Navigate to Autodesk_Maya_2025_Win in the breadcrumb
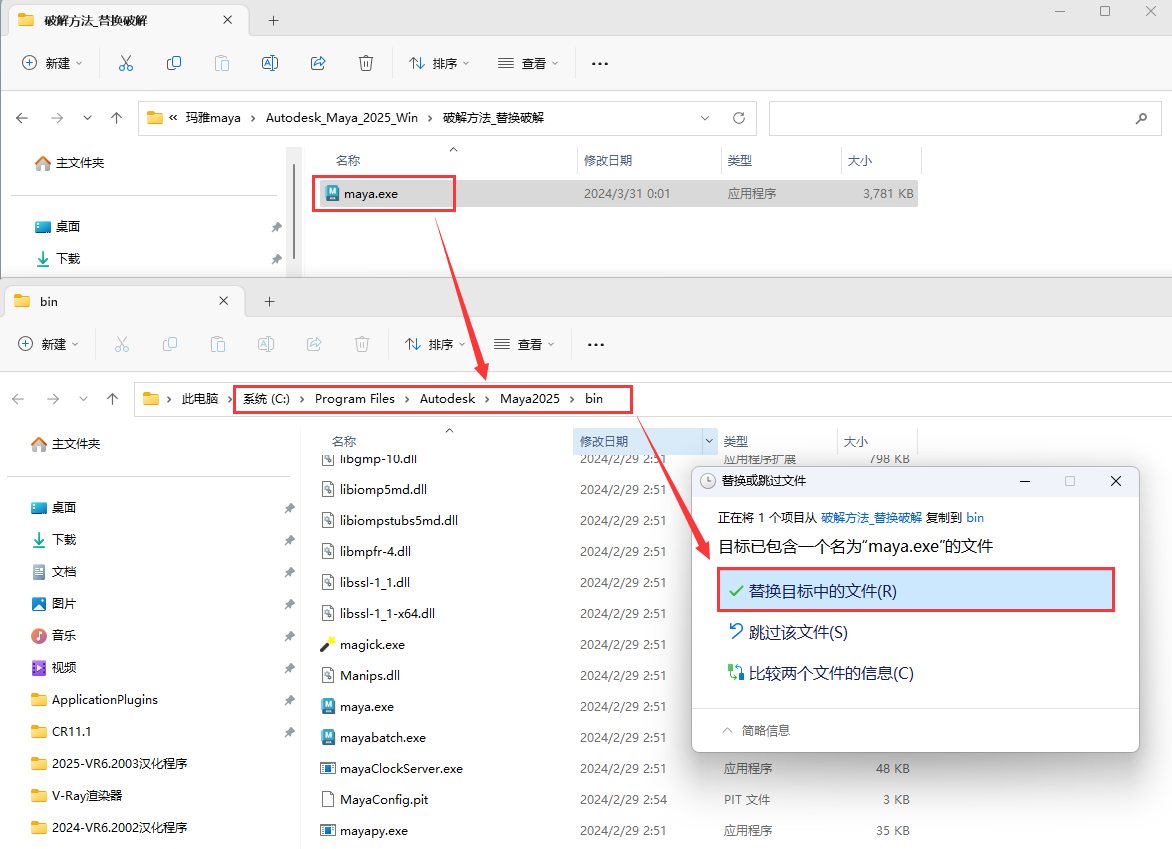Screen dimensions: 1172x849 pyautogui.click(x=342, y=118)
